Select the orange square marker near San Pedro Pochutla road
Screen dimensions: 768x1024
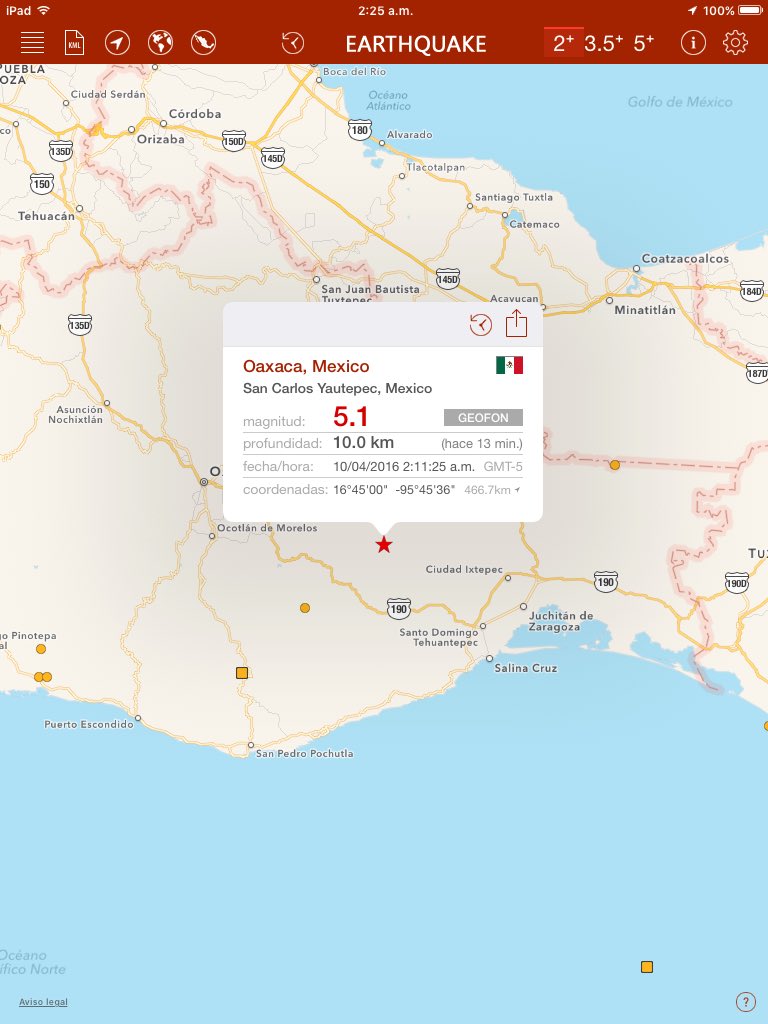pyautogui.click(x=242, y=673)
